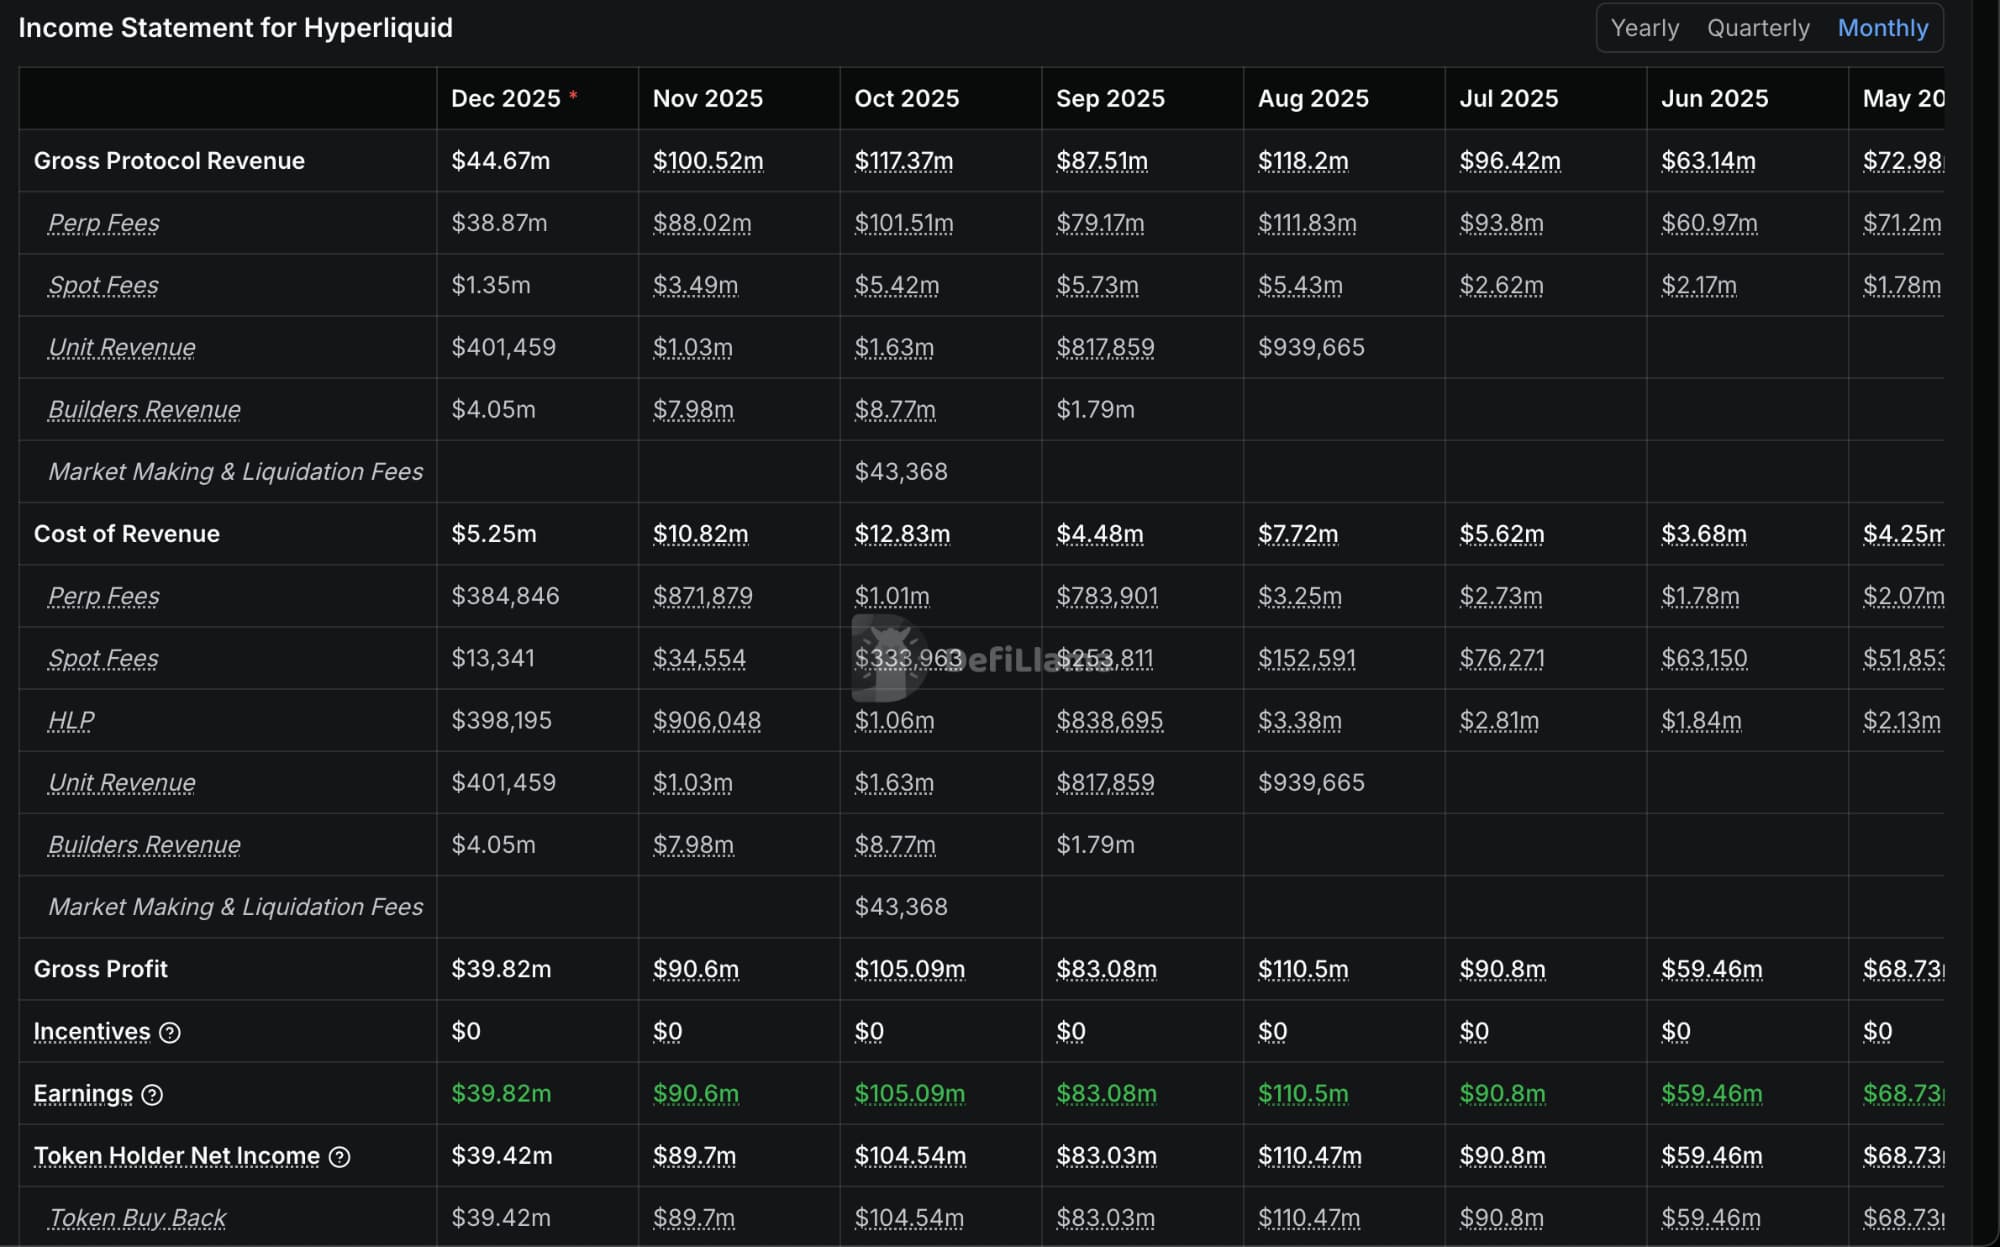The height and width of the screenshot is (1247, 2000).
Task: Click the Token Buy Back label
Action: click(x=138, y=1217)
